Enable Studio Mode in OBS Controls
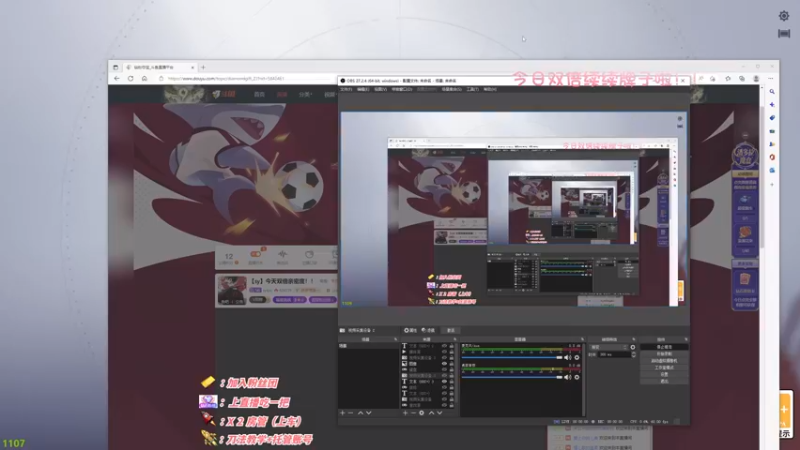The image size is (800, 450). [x=664, y=367]
